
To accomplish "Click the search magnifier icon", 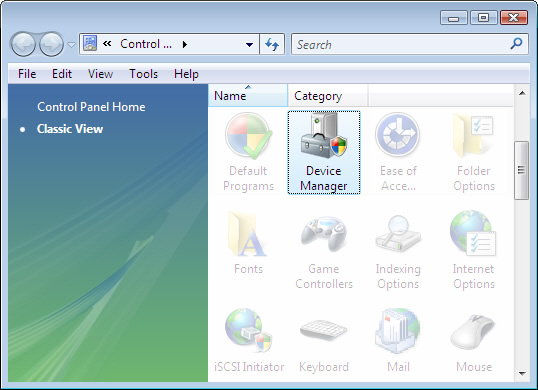I will 516,44.
